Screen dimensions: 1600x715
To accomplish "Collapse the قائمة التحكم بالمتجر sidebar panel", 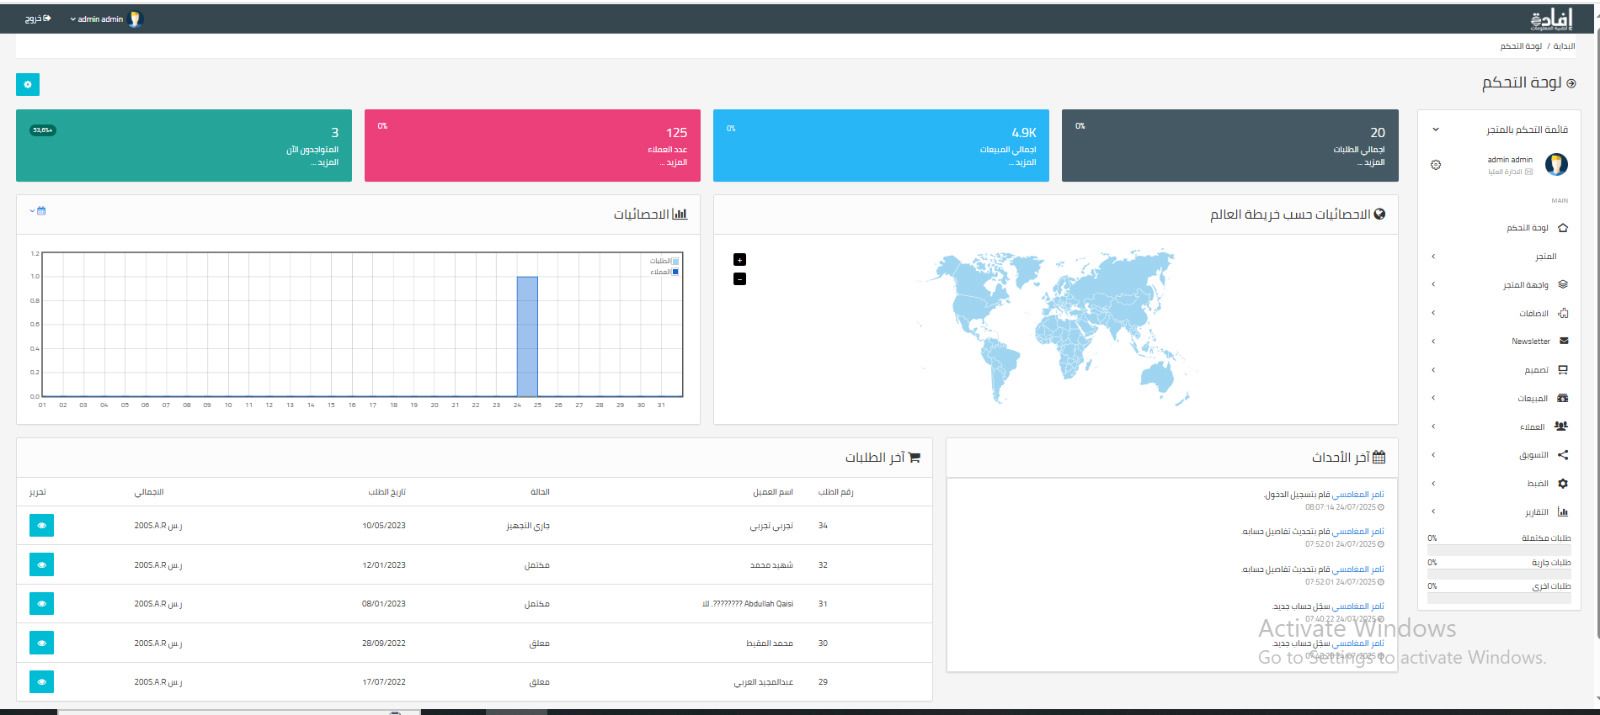I will coord(1436,130).
